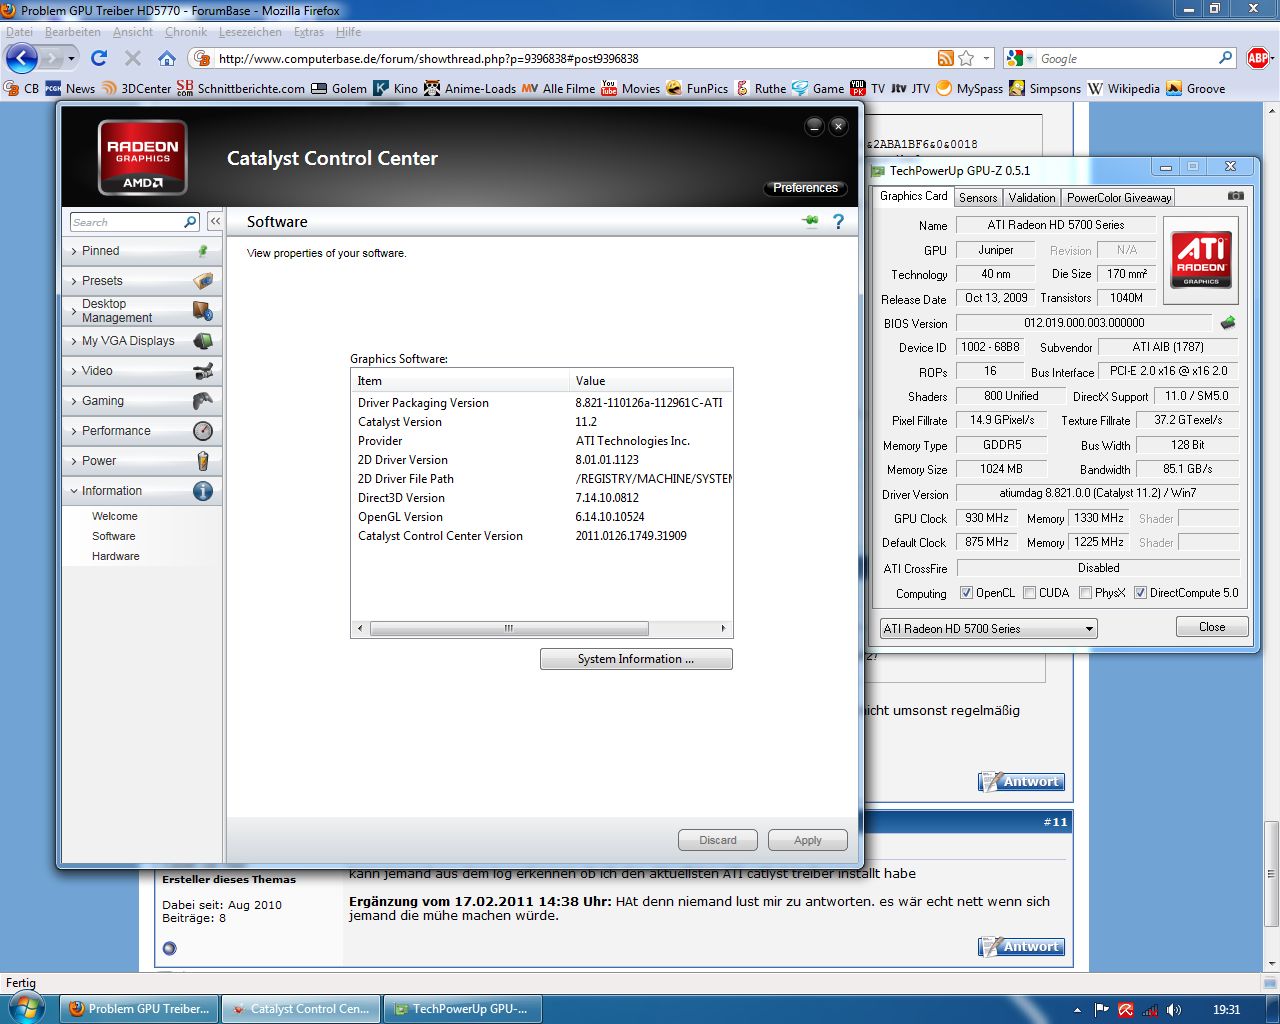Expand the My VGA Displays section
1280x1024 pixels.
pyautogui.click(x=141, y=341)
